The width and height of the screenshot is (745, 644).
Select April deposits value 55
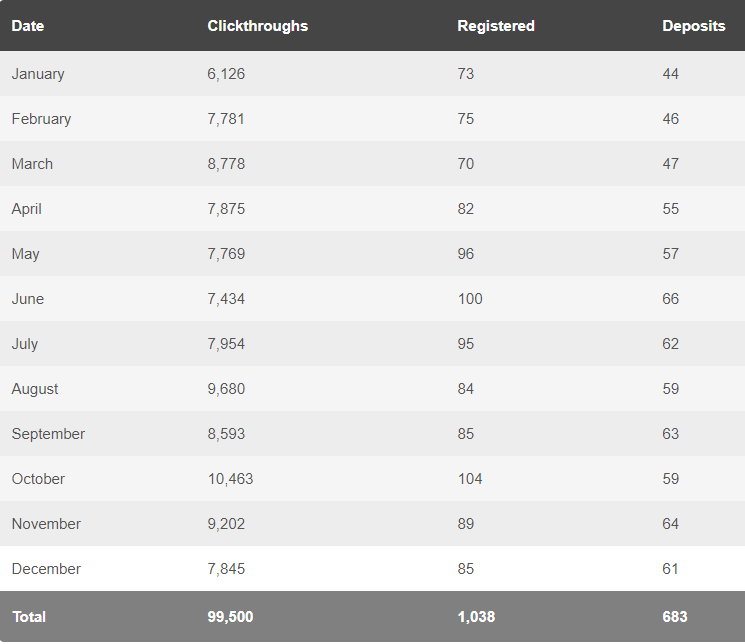point(670,209)
